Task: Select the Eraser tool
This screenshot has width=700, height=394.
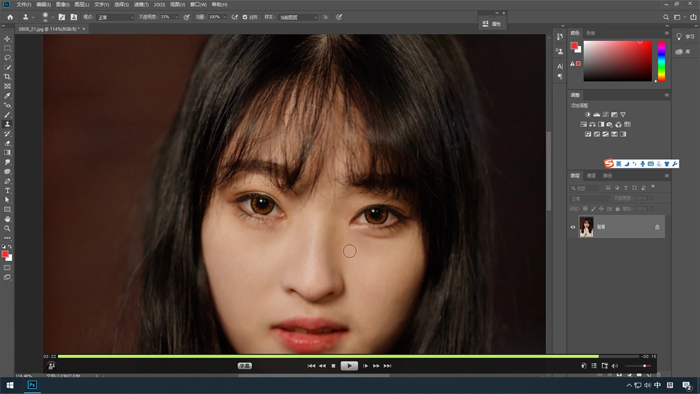Action: pos(7,143)
